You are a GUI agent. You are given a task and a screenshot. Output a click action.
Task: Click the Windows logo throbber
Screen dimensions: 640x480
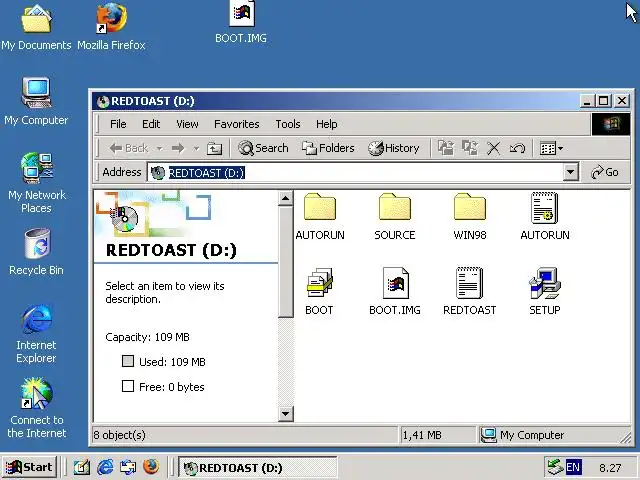[x=611, y=124]
